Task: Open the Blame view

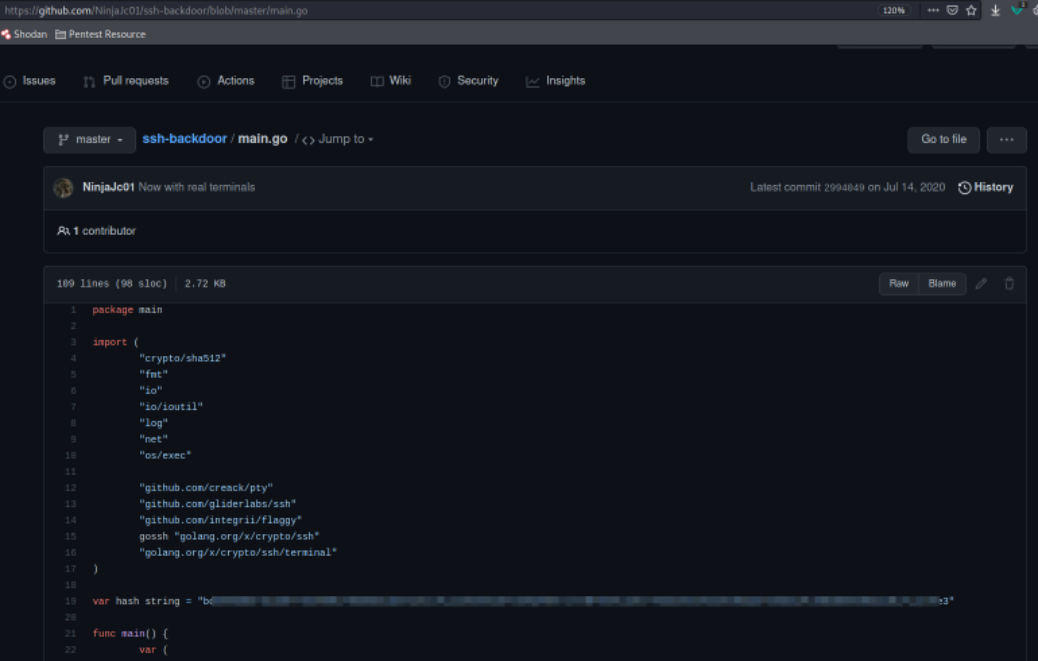Action: [942, 284]
